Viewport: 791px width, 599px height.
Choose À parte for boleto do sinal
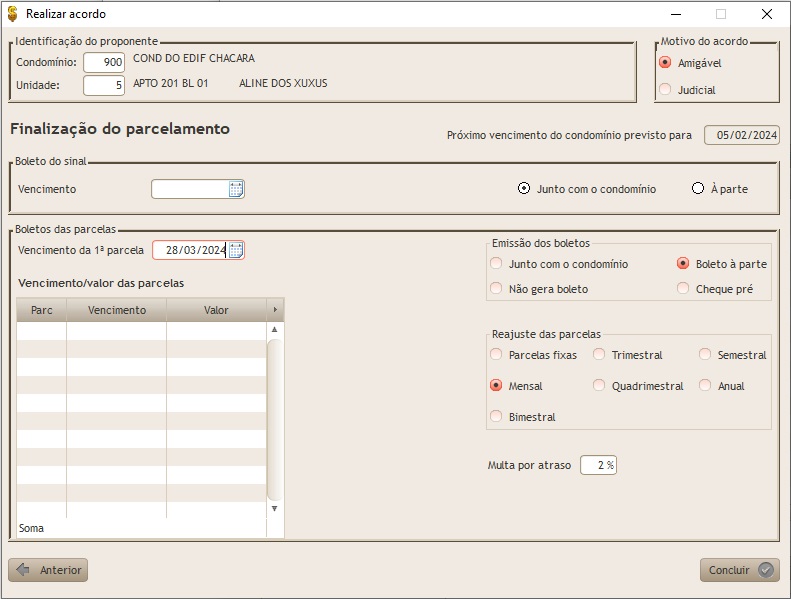[698, 188]
